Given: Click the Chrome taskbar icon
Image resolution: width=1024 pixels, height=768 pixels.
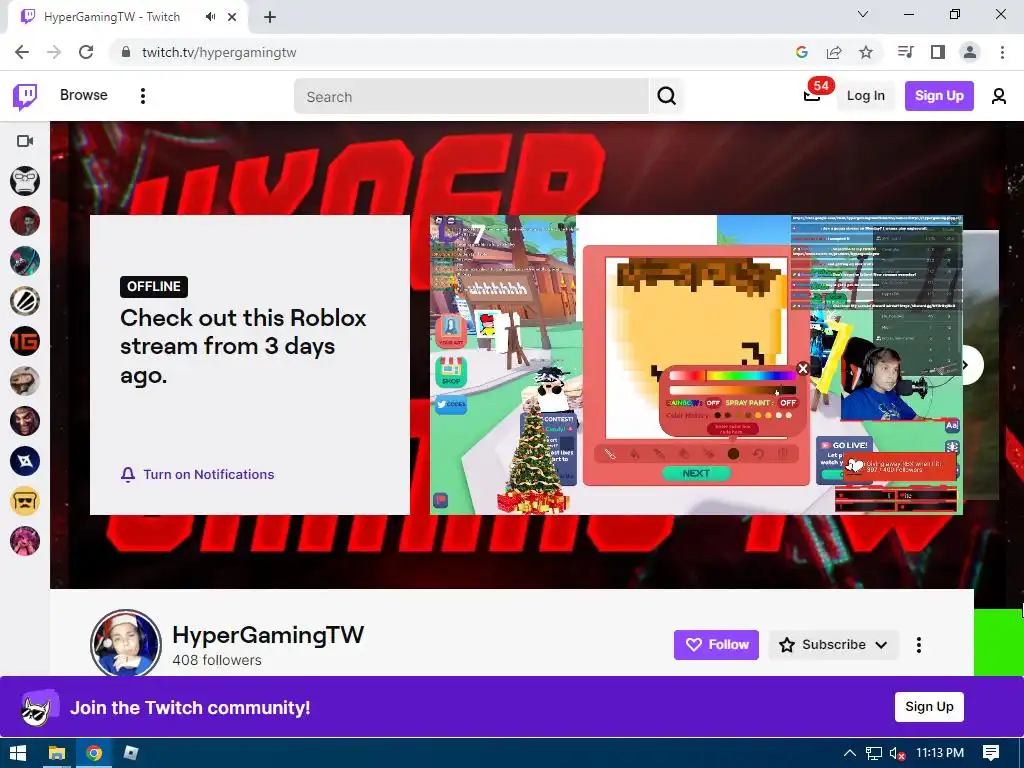Looking at the screenshot, I should pyautogui.click(x=94, y=753).
